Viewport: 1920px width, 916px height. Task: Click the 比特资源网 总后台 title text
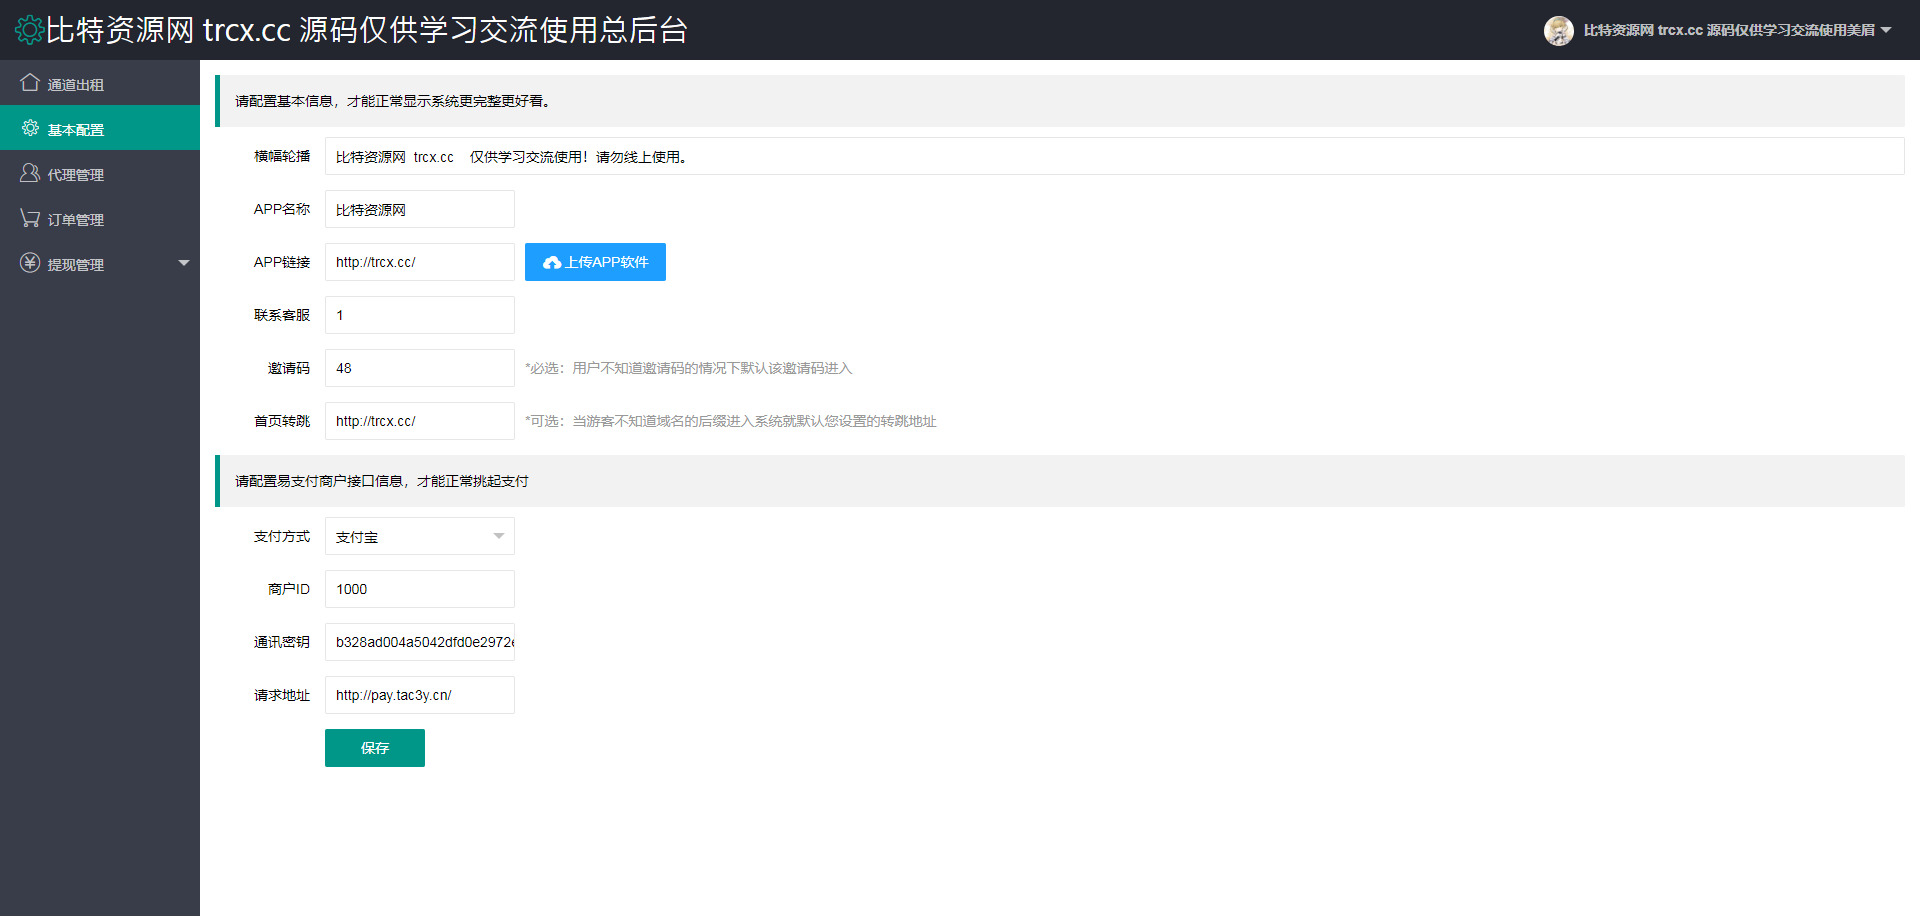[367, 30]
